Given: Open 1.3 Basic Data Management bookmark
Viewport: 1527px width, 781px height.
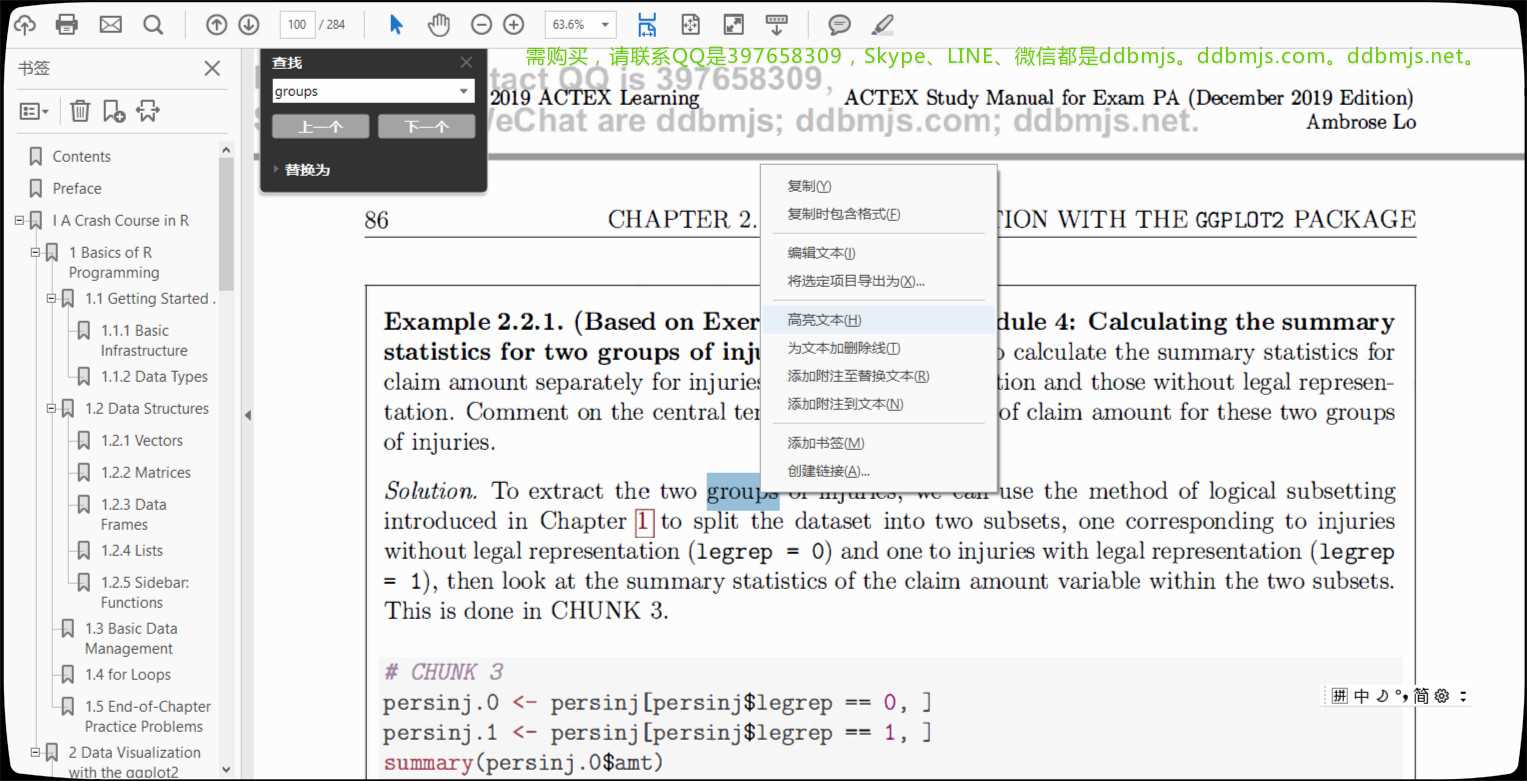Looking at the screenshot, I should 131,638.
